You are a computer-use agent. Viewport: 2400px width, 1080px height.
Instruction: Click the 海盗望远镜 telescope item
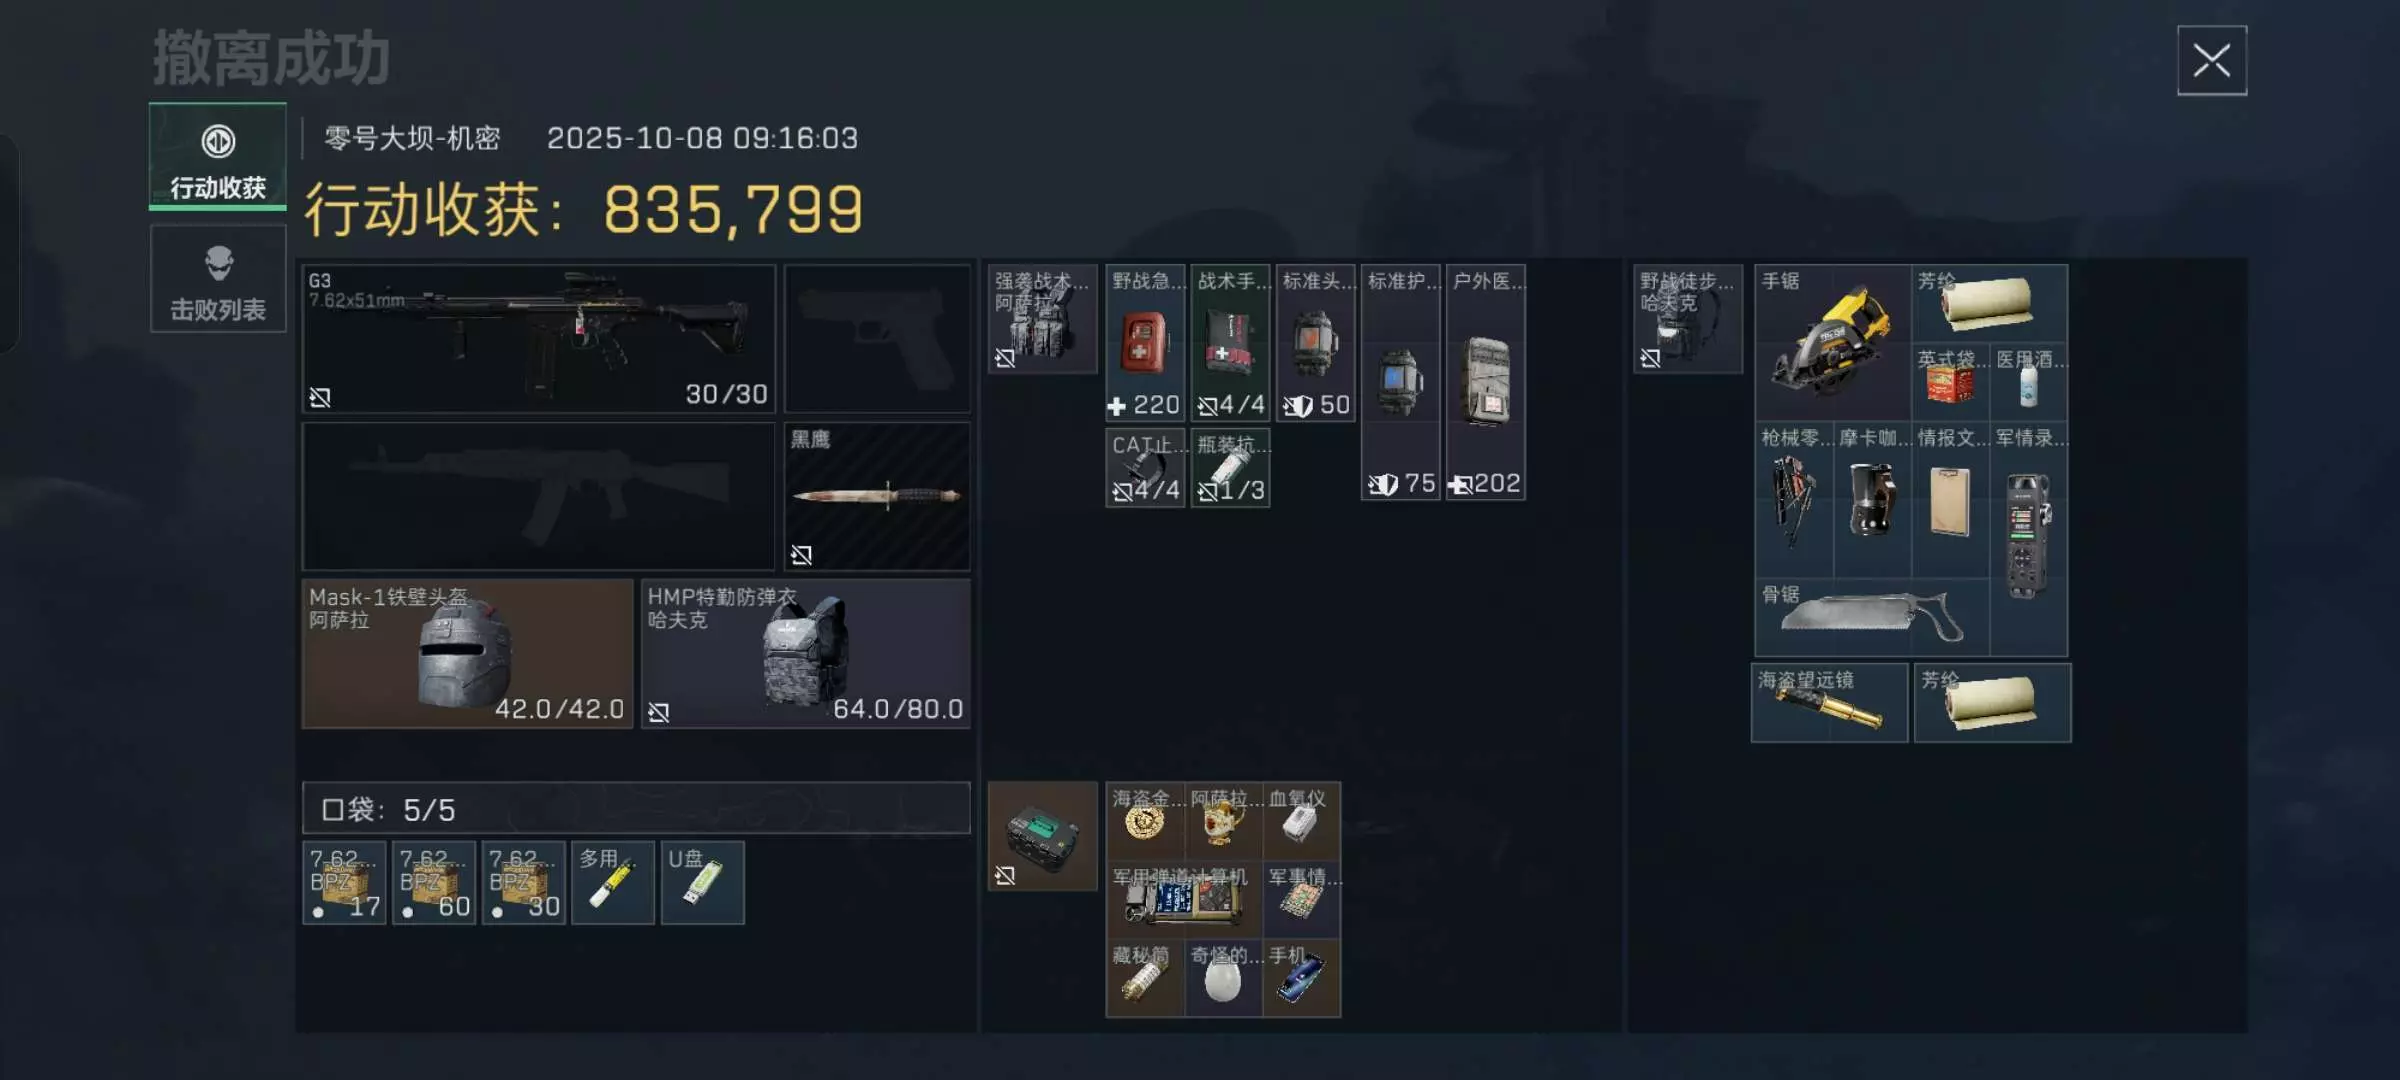(1830, 703)
